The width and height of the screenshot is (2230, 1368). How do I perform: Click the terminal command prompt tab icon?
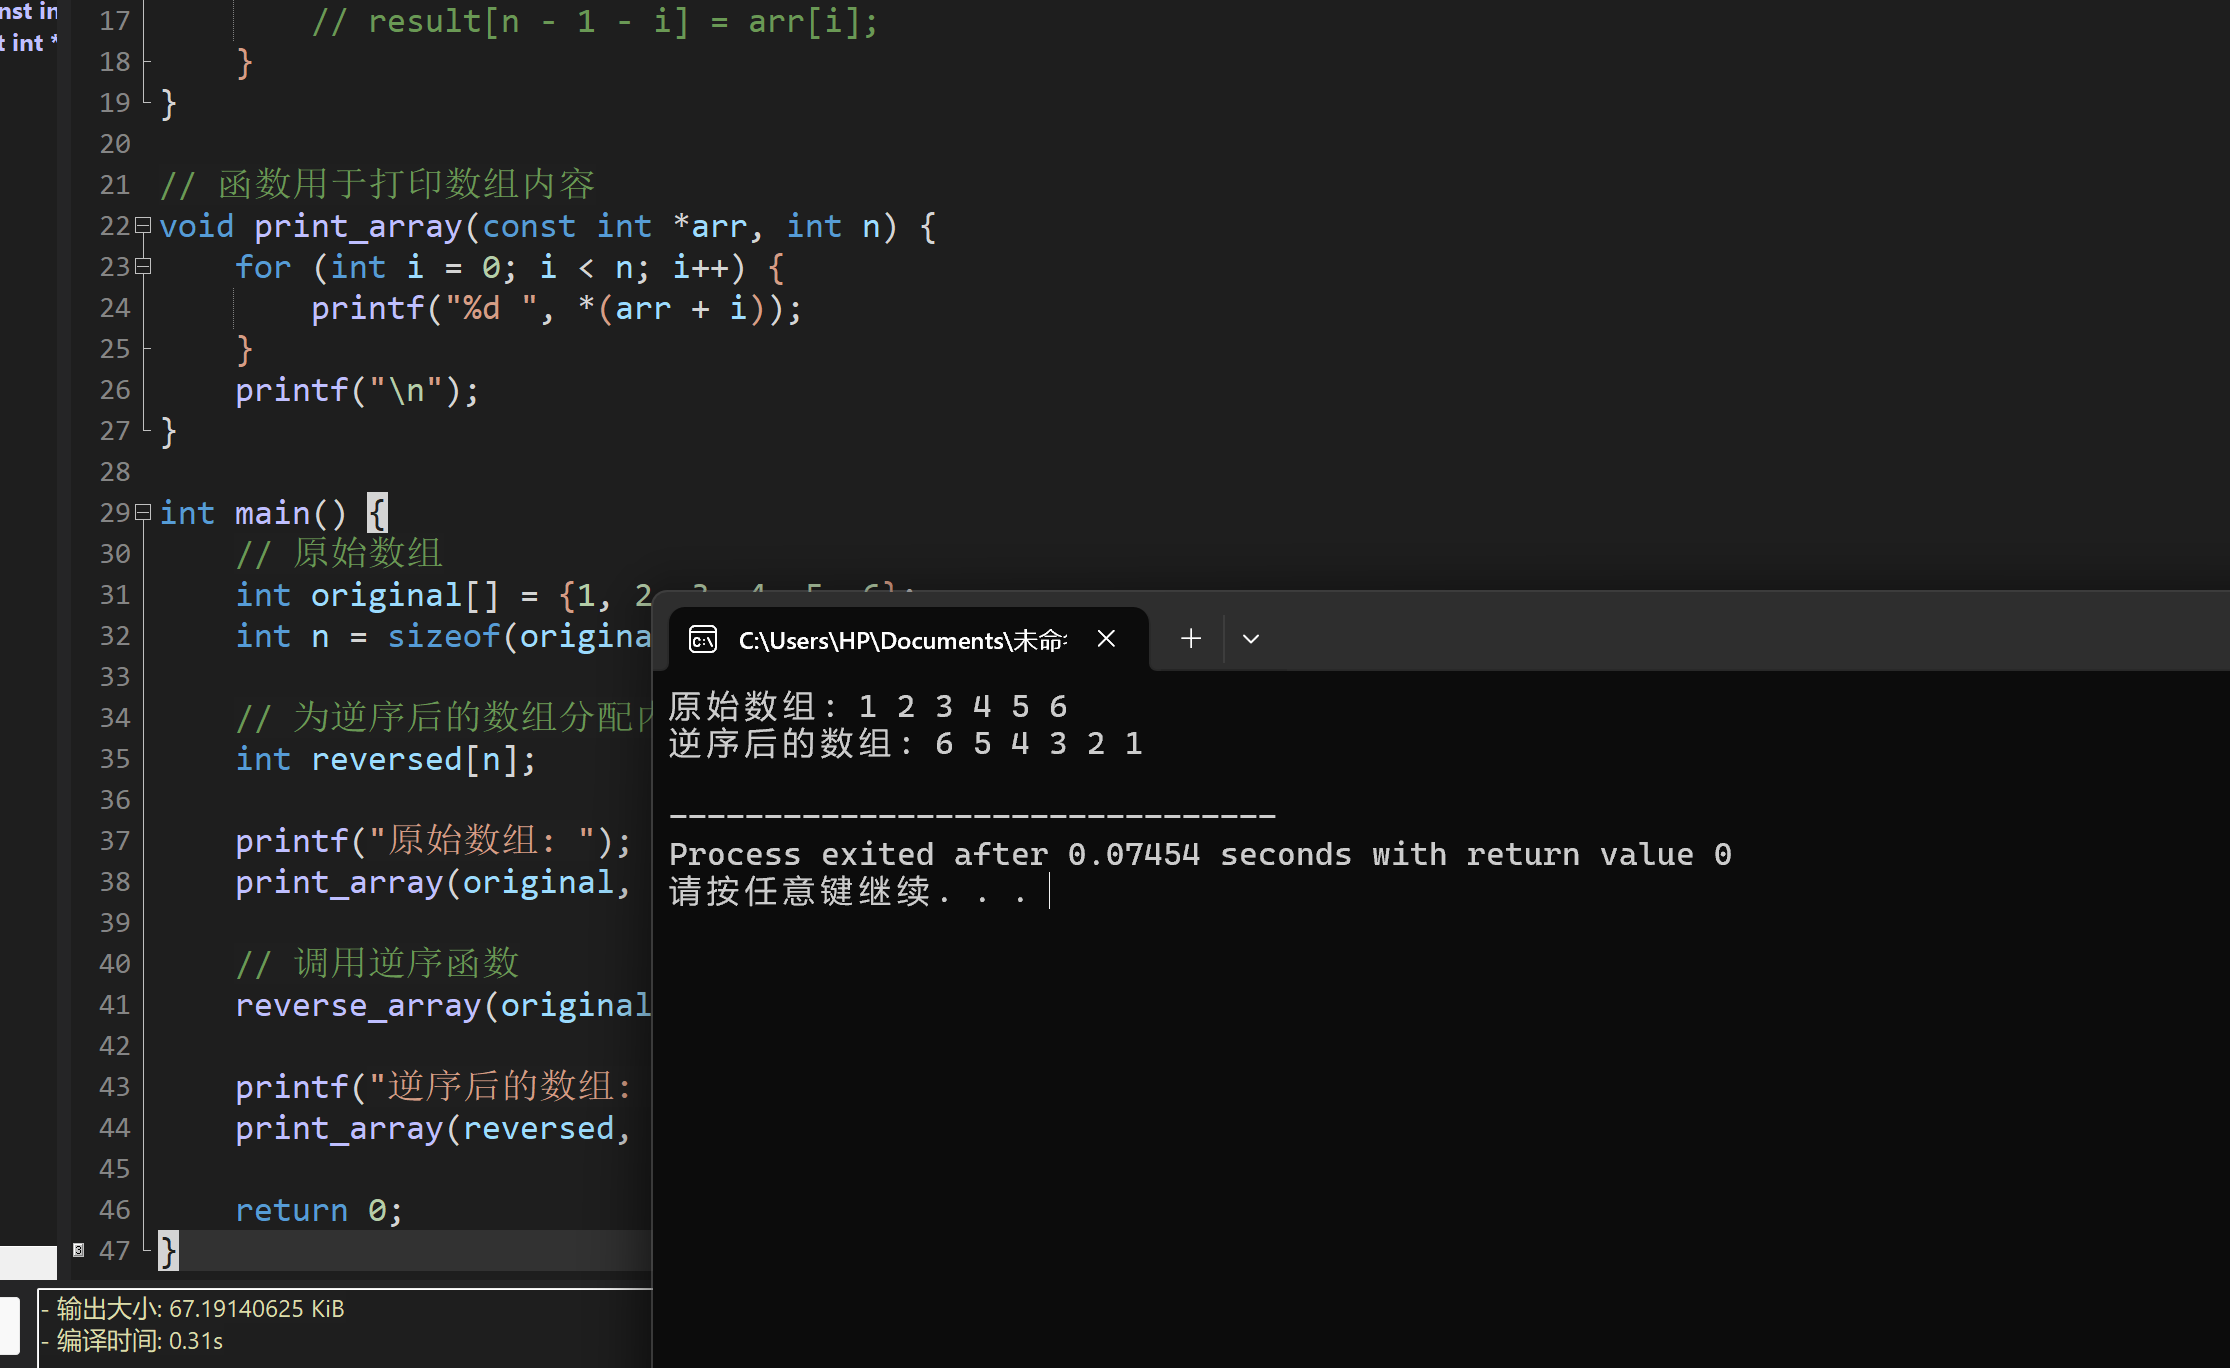[x=703, y=639]
